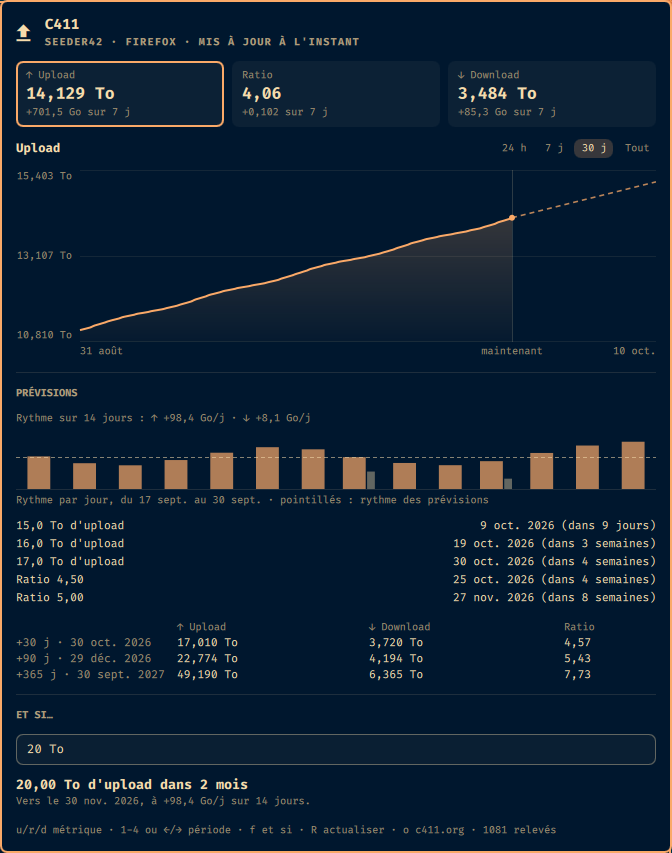Click the '+90 j · 29 déc. 2026' row label

click(x=83, y=658)
